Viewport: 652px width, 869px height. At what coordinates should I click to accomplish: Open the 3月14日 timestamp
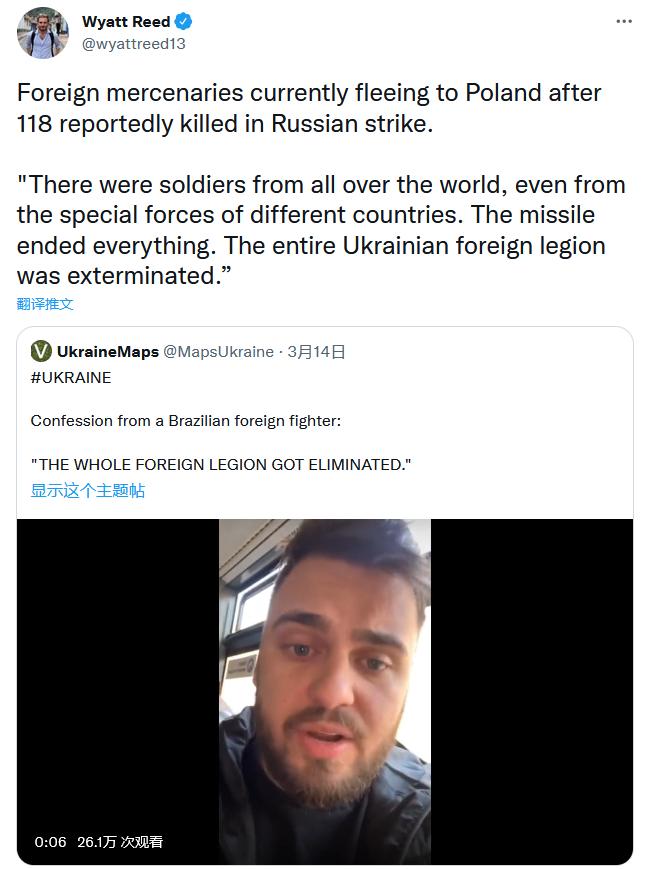point(316,351)
